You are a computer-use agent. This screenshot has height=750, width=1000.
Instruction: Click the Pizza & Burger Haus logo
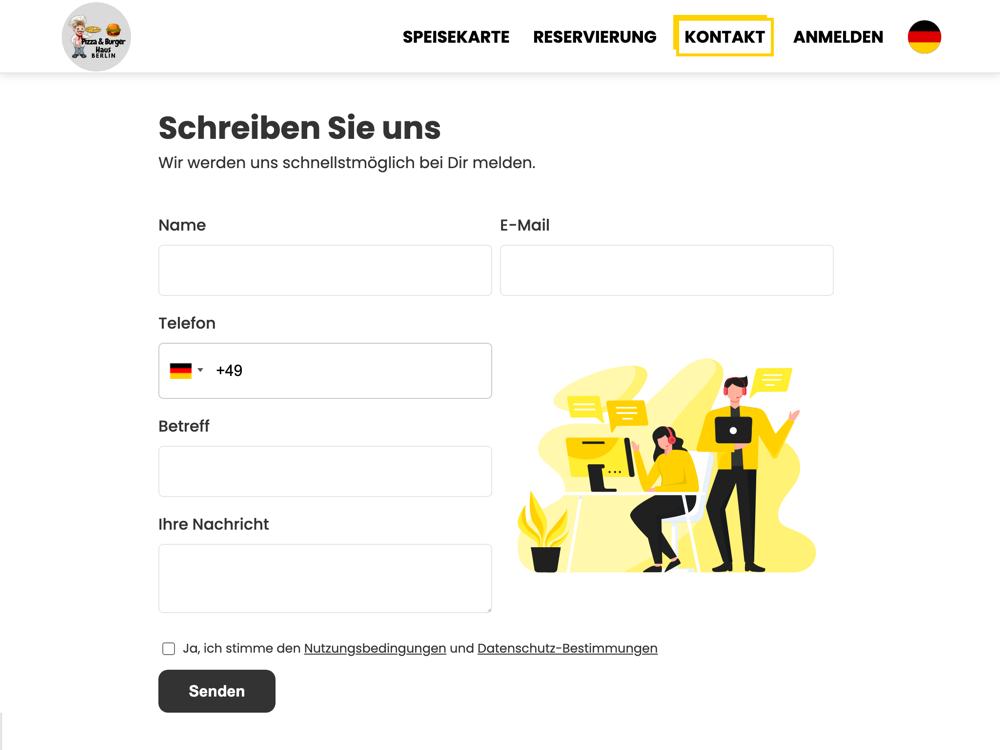pos(96,36)
